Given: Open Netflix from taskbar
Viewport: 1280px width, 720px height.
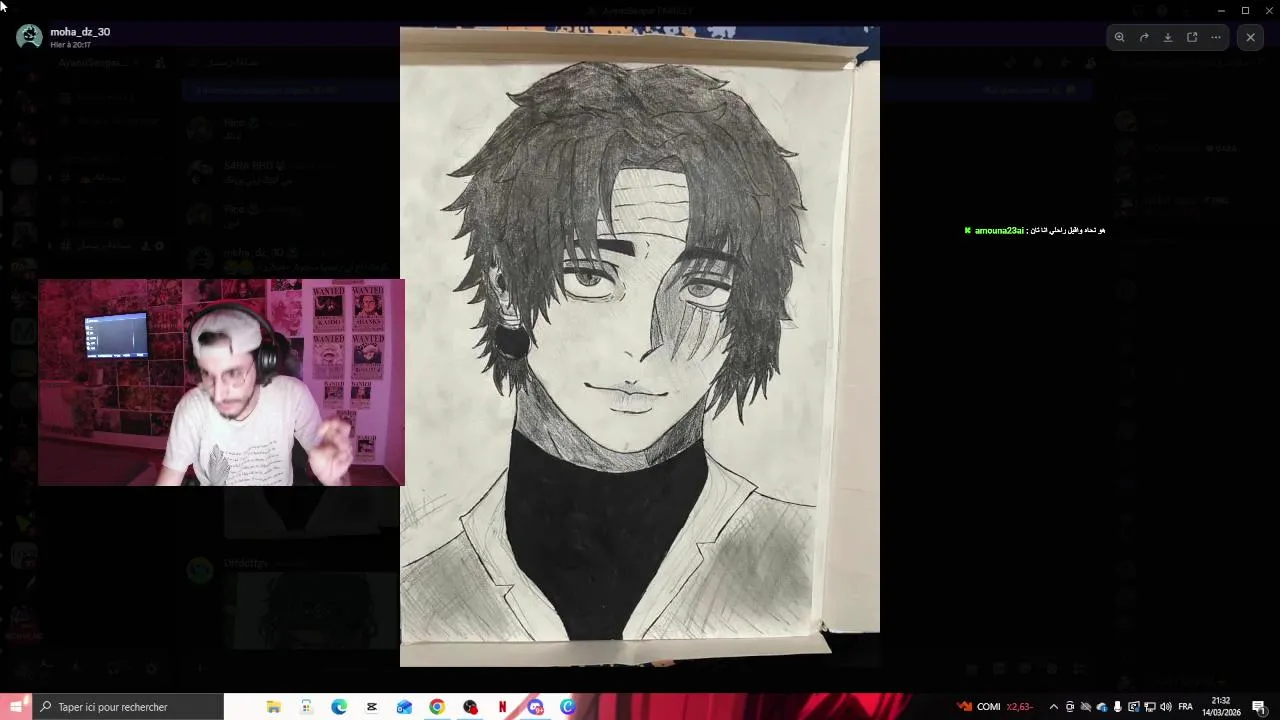Looking at the screenshot, I should (x=502, y=707).
